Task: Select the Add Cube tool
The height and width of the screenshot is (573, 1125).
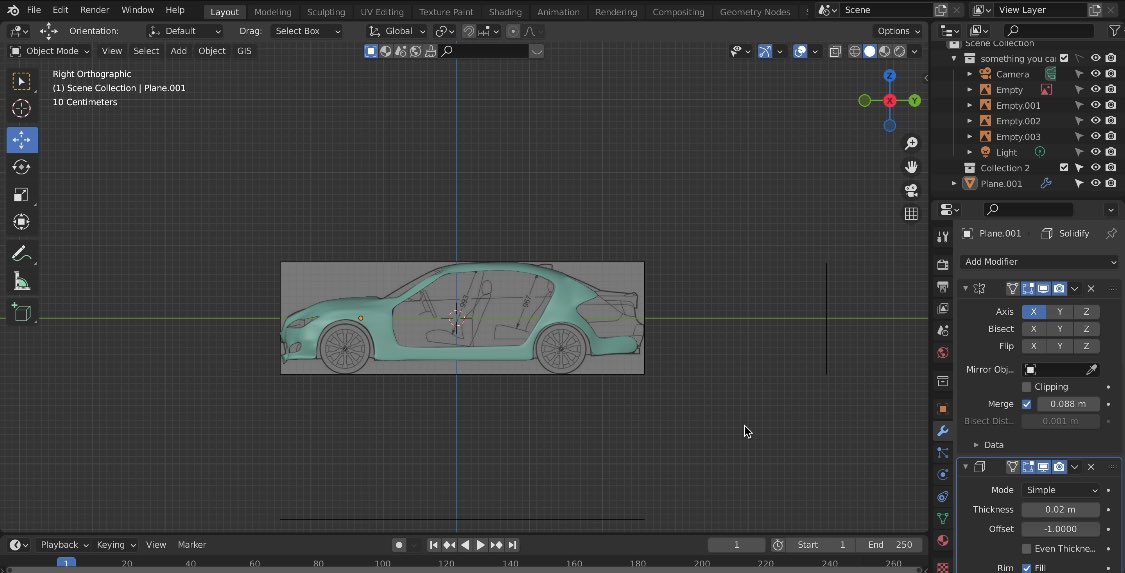Action: pos(22,313)
